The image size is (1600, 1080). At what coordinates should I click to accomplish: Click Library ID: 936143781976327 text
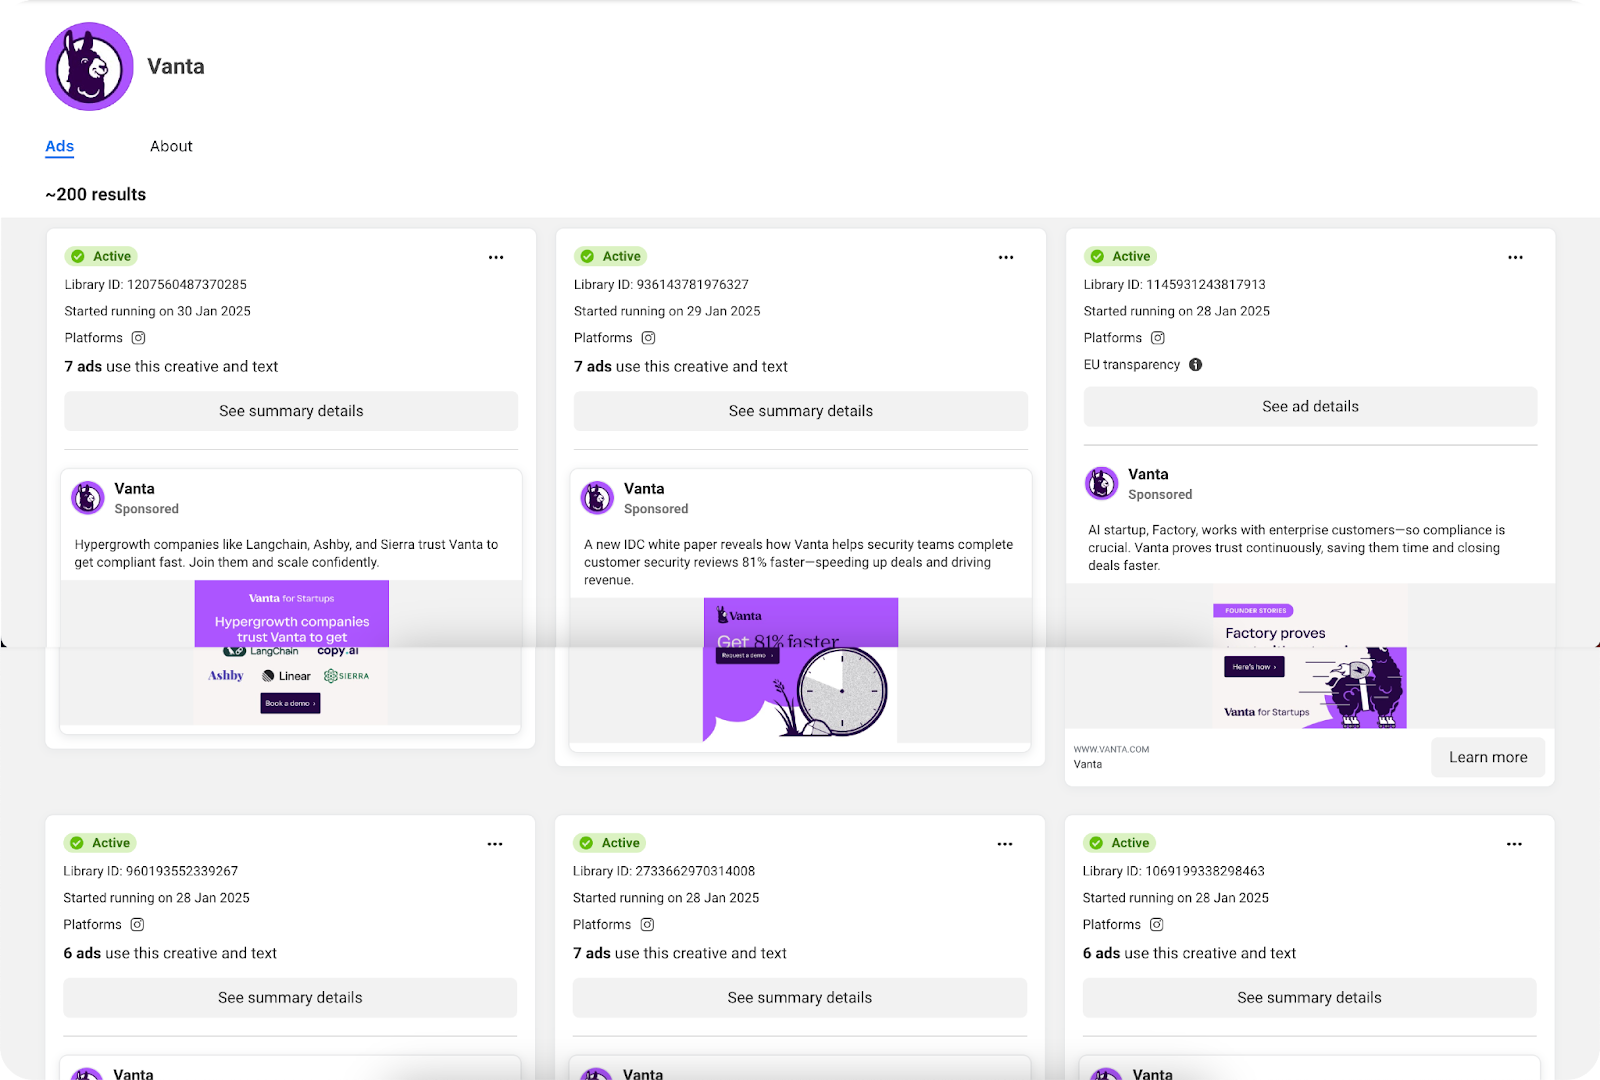coord(661,285)
